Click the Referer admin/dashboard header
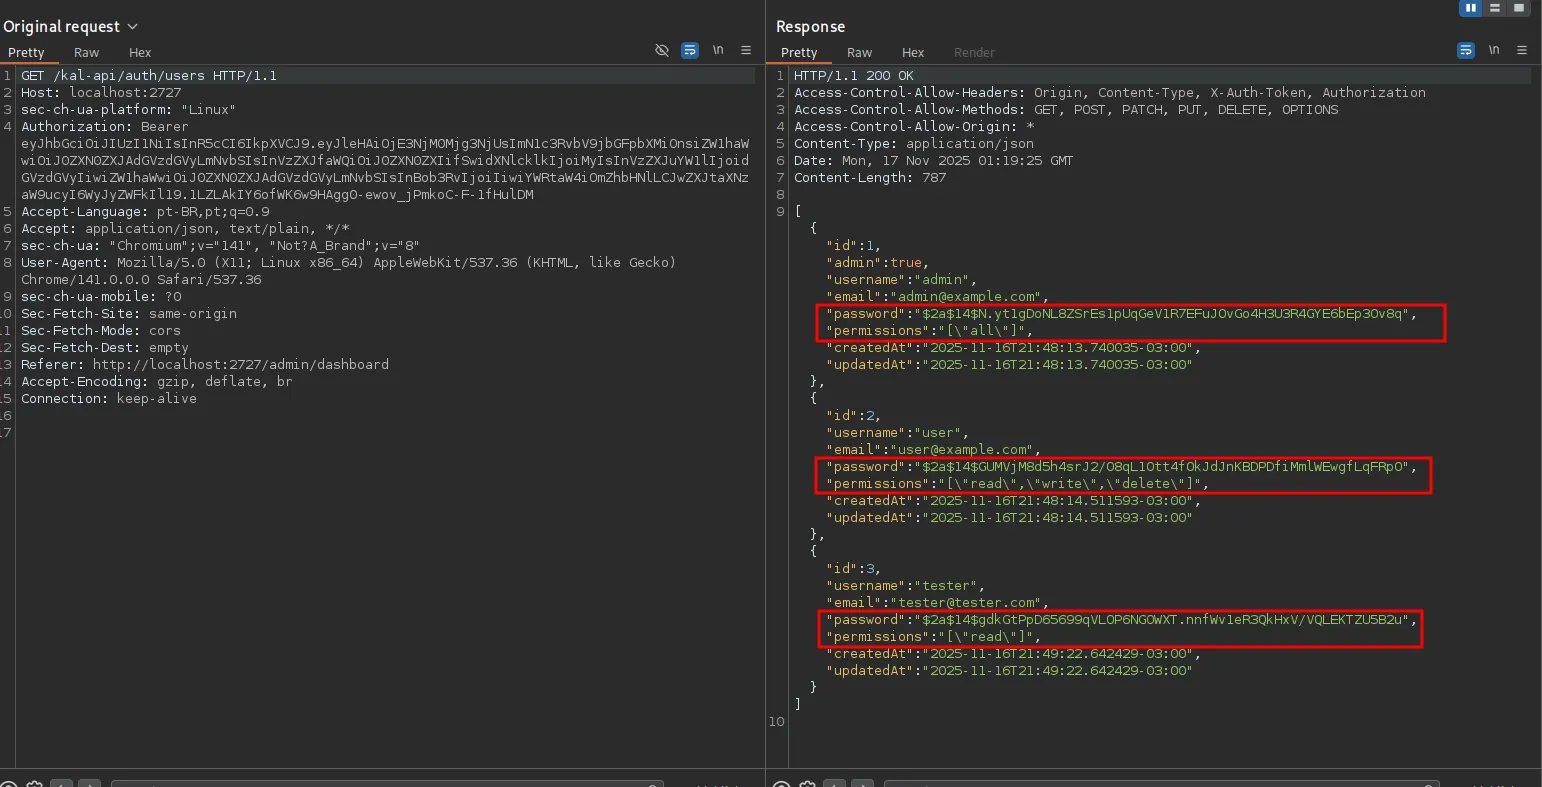 click(x=205, y=365)
